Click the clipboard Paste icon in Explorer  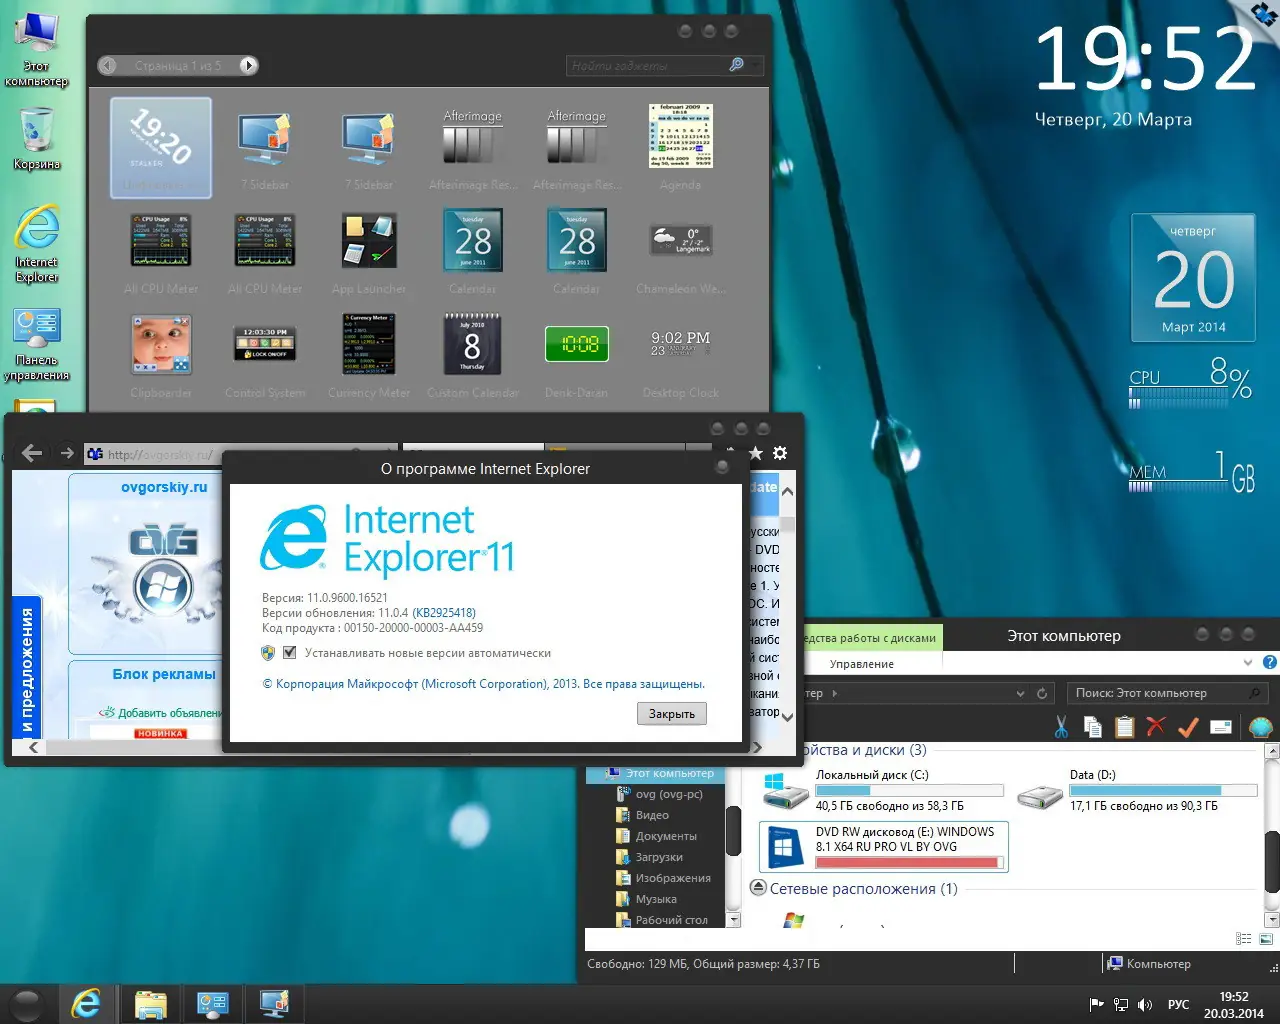tap(1125, 727)
